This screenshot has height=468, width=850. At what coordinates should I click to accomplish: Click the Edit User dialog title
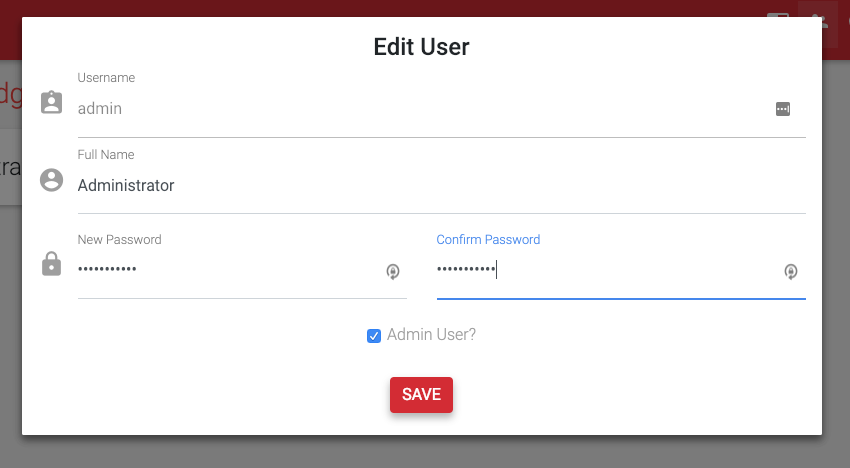point(421,47)
